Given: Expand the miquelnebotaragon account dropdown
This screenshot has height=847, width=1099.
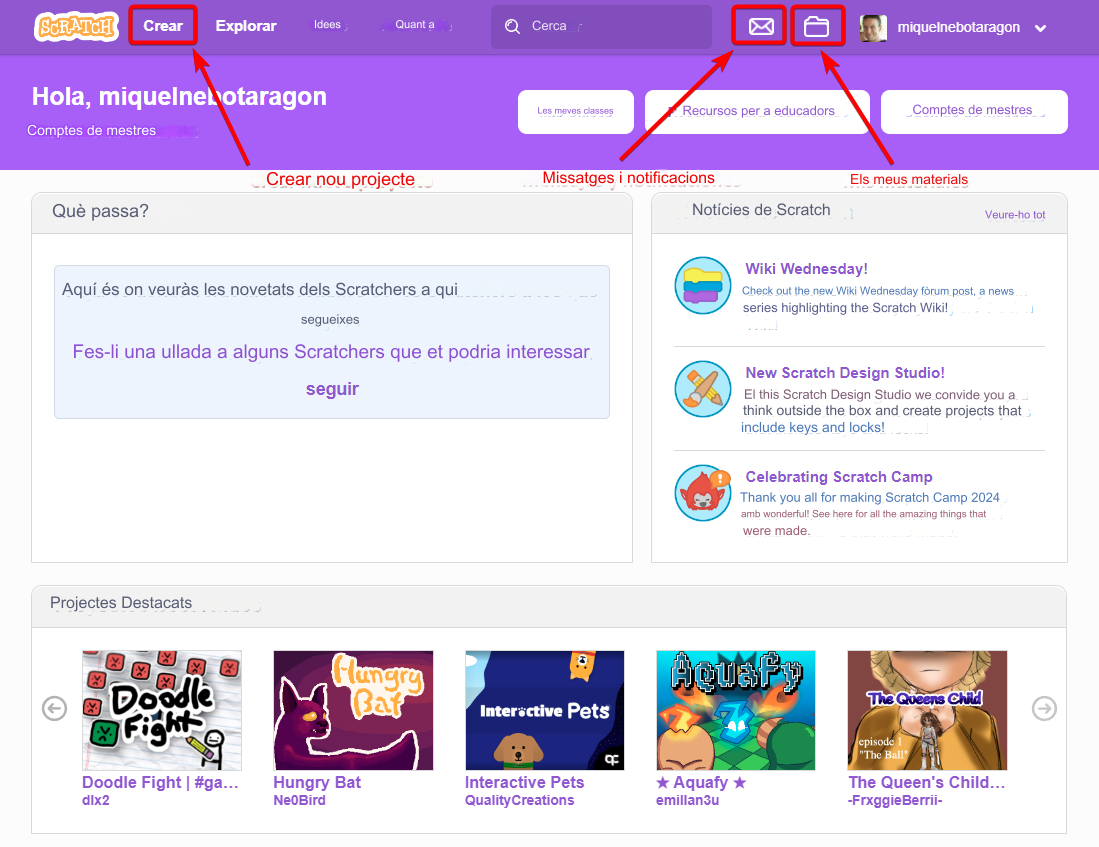Looking at the screenshot, I should point(1040,28).
